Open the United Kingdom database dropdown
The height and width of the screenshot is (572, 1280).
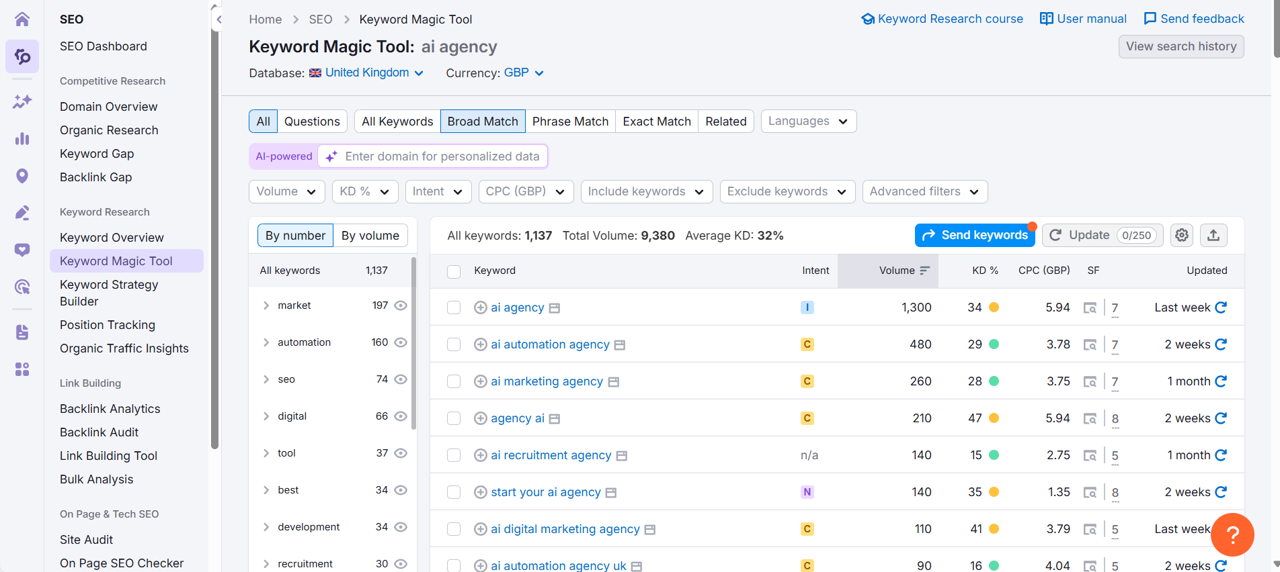click(366, 73)
